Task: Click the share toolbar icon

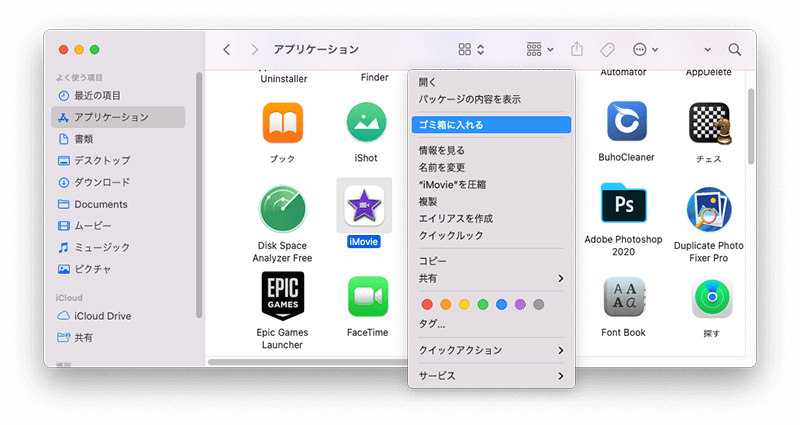Action: (577, 49)
